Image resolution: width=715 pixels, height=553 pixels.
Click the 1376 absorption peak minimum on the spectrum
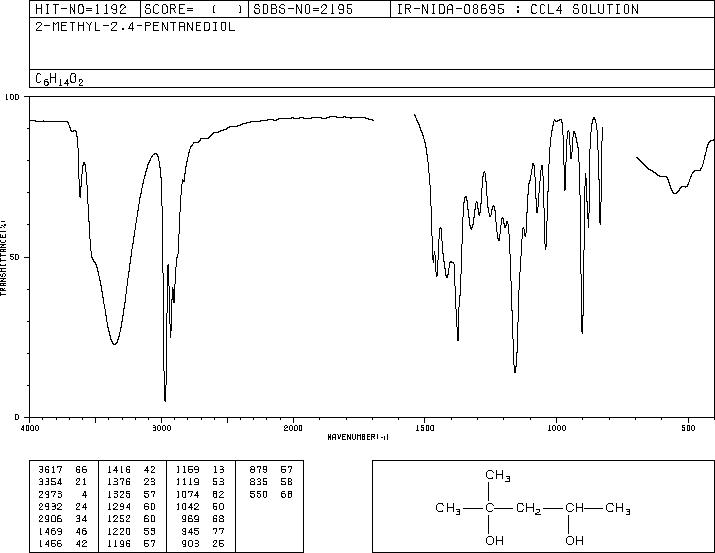tap(458, 340)
